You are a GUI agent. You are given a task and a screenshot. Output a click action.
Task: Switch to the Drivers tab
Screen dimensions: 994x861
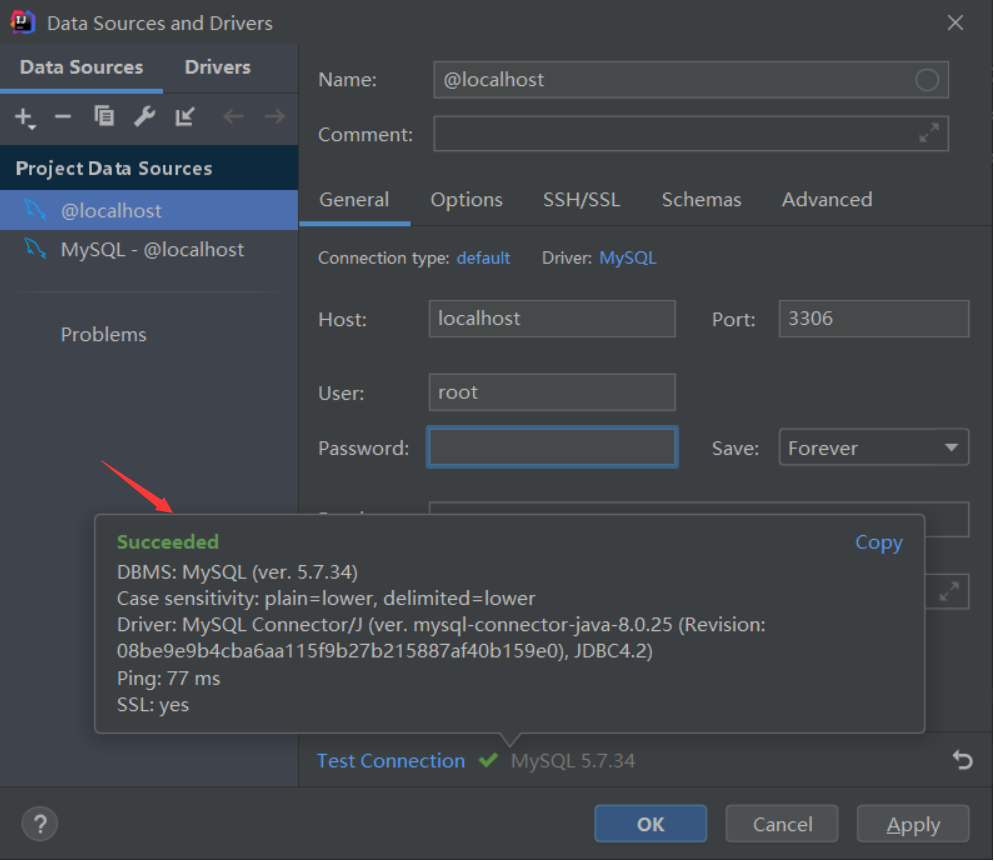[x=217, y=67]
